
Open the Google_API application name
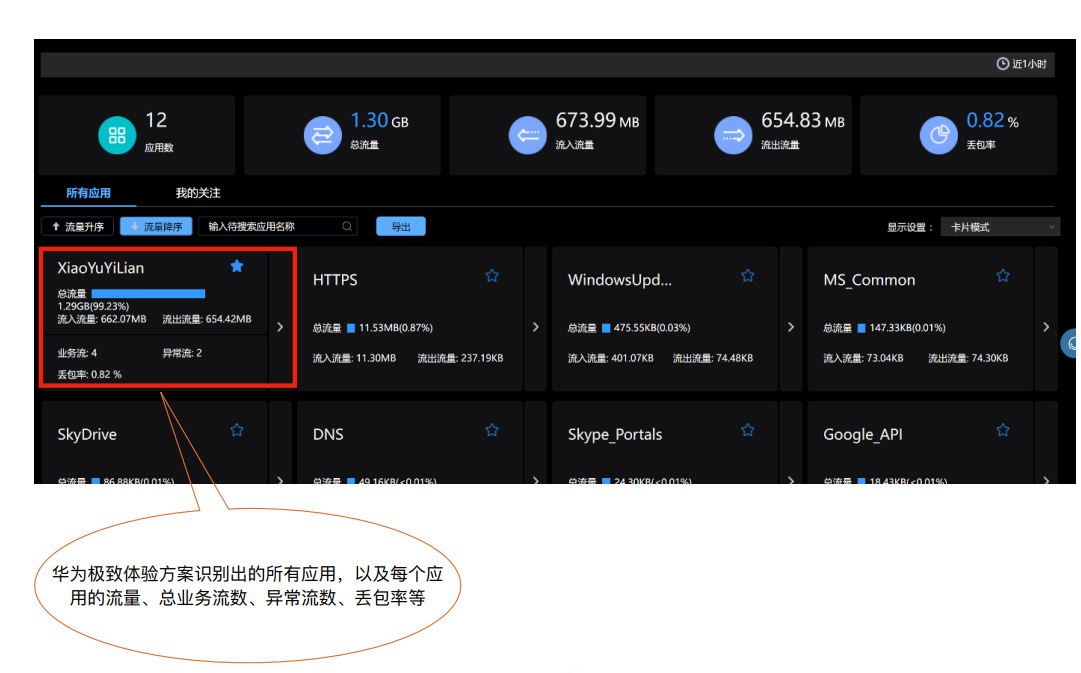(862, 434)
